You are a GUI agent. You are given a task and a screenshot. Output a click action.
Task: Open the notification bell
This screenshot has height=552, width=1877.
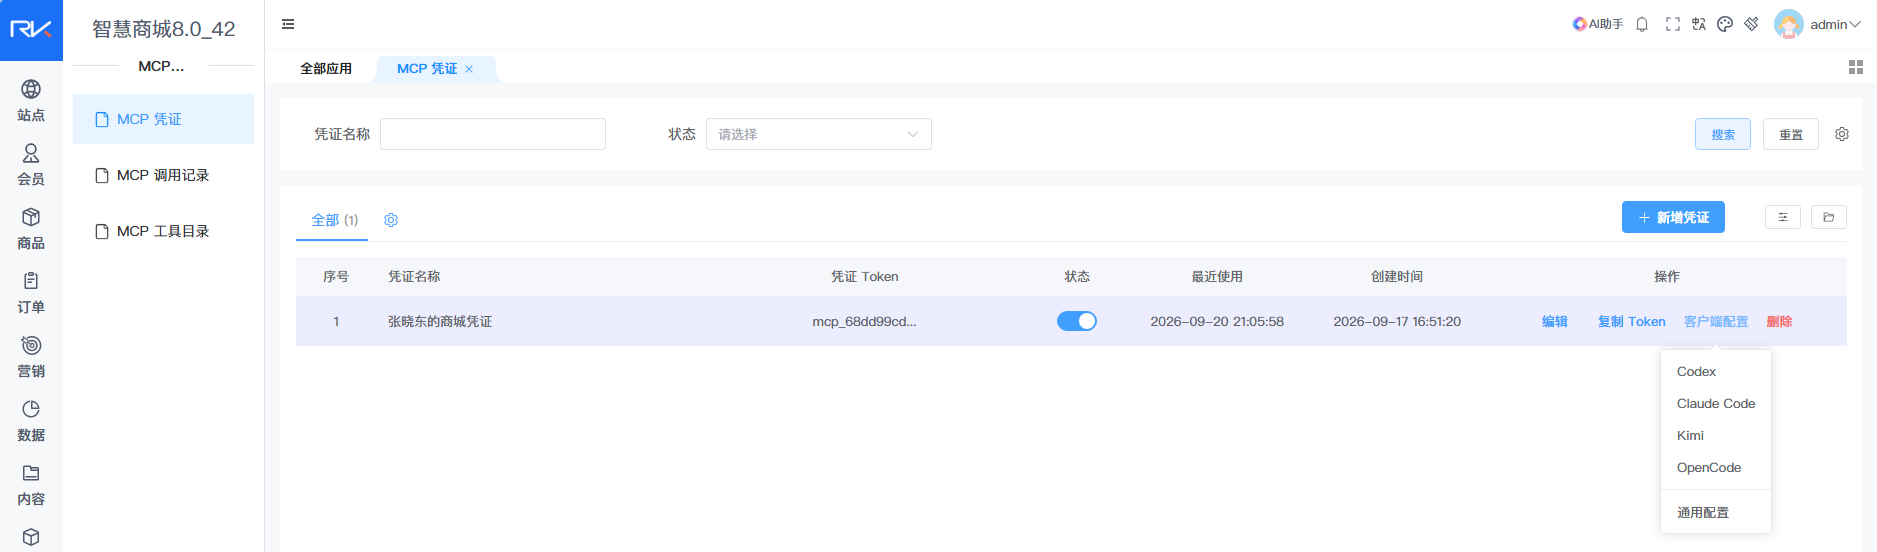tap(1642, 24)
